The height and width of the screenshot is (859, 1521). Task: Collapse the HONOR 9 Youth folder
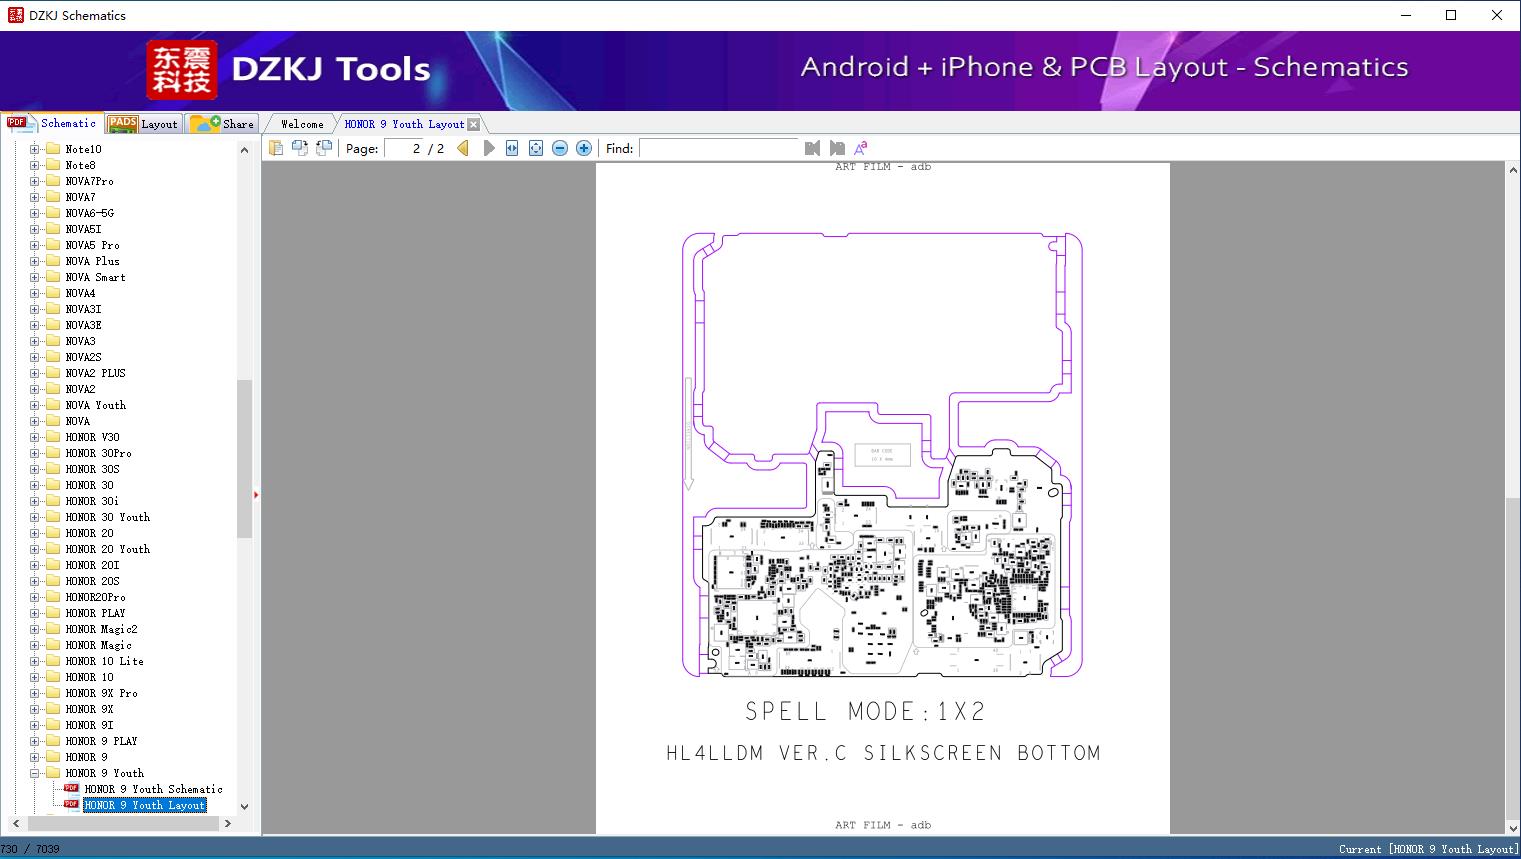point(35,773)
